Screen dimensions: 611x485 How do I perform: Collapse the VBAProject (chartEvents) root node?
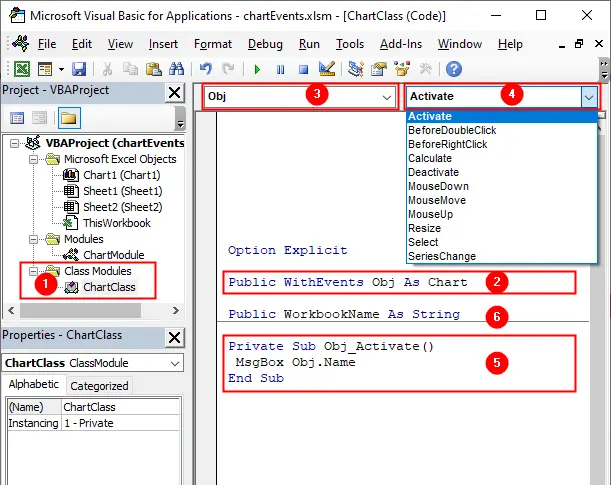pyautogui.click(x=14, y=144)
